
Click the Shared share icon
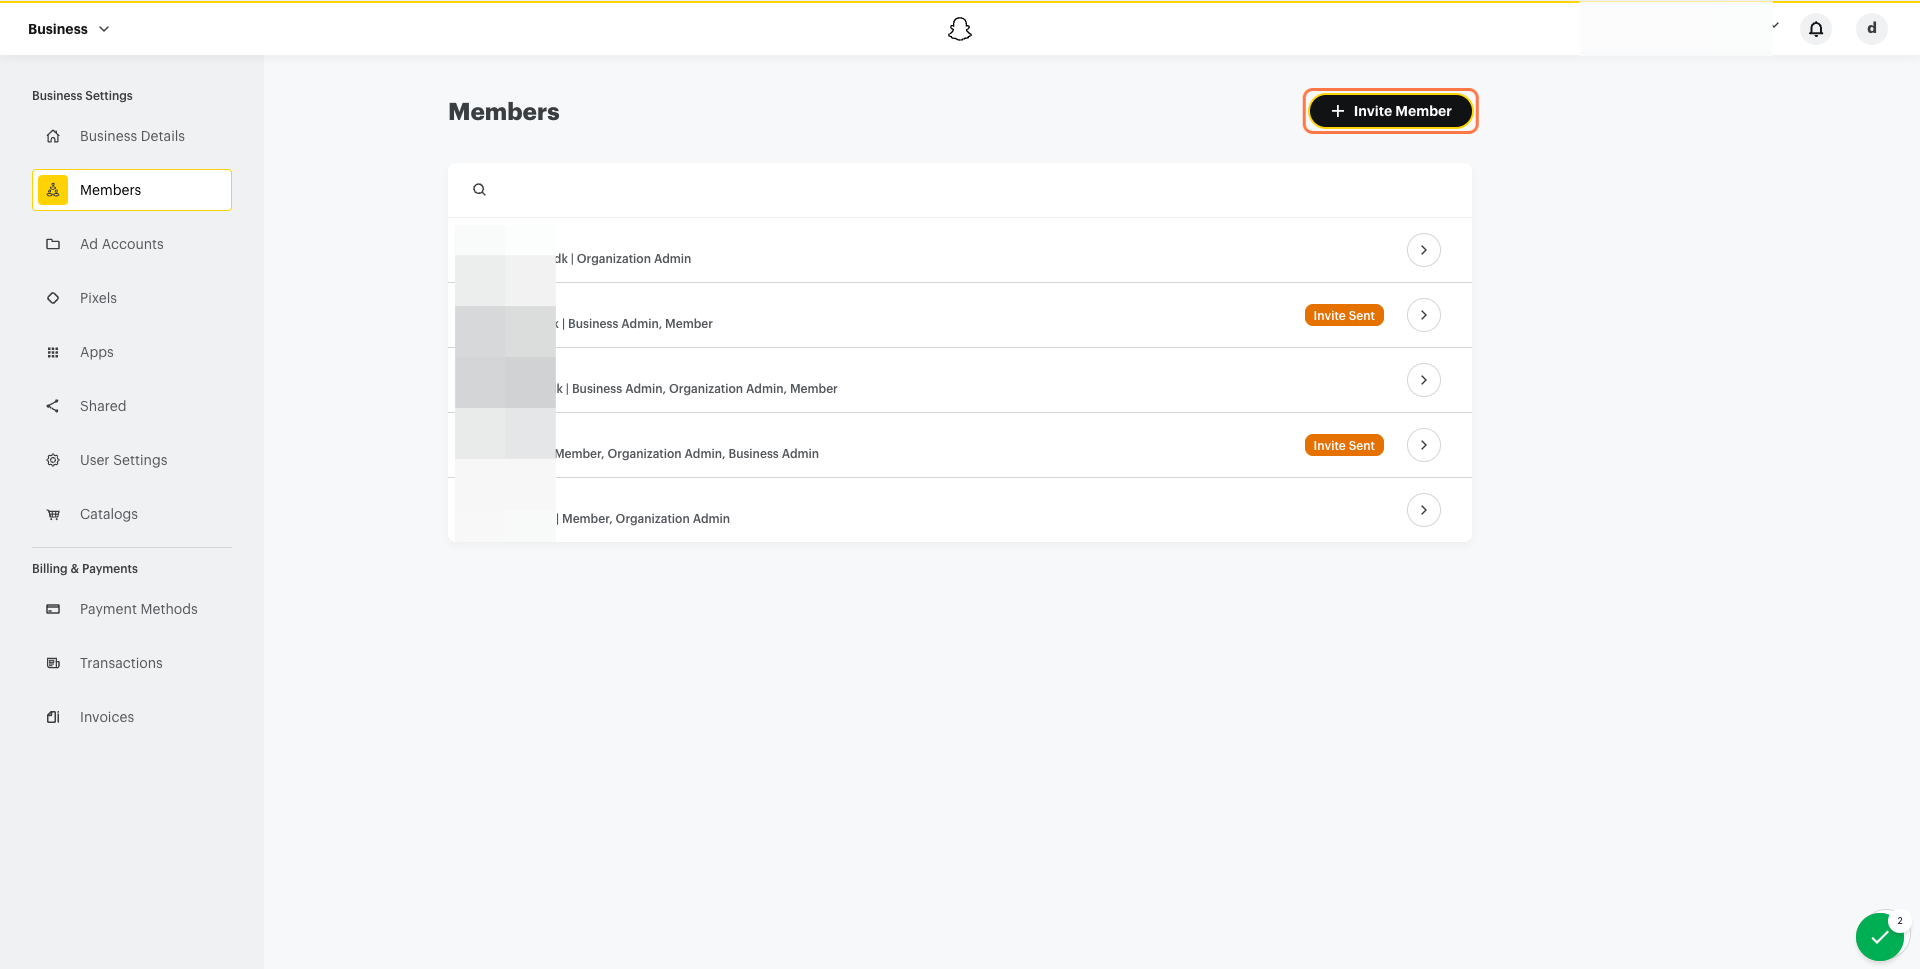pos(53,406)
